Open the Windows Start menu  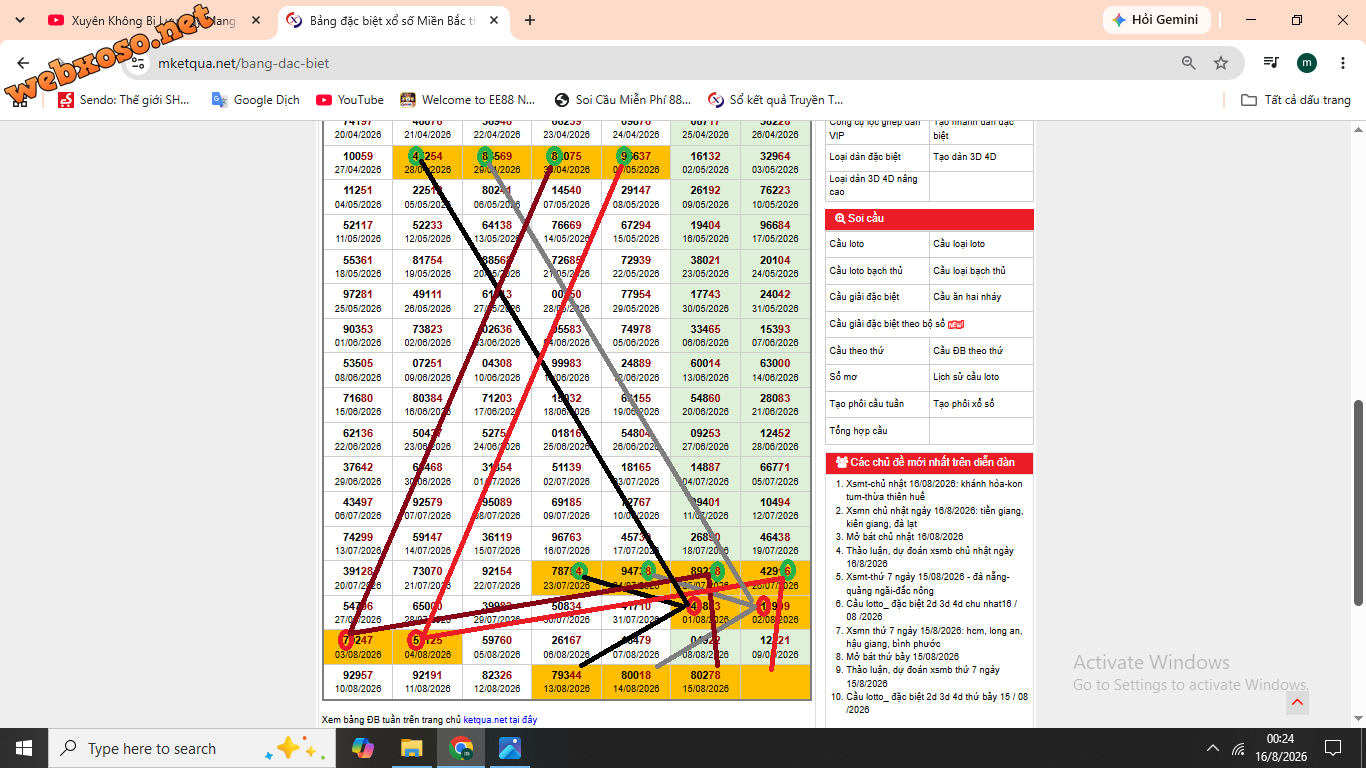(24, 748)
